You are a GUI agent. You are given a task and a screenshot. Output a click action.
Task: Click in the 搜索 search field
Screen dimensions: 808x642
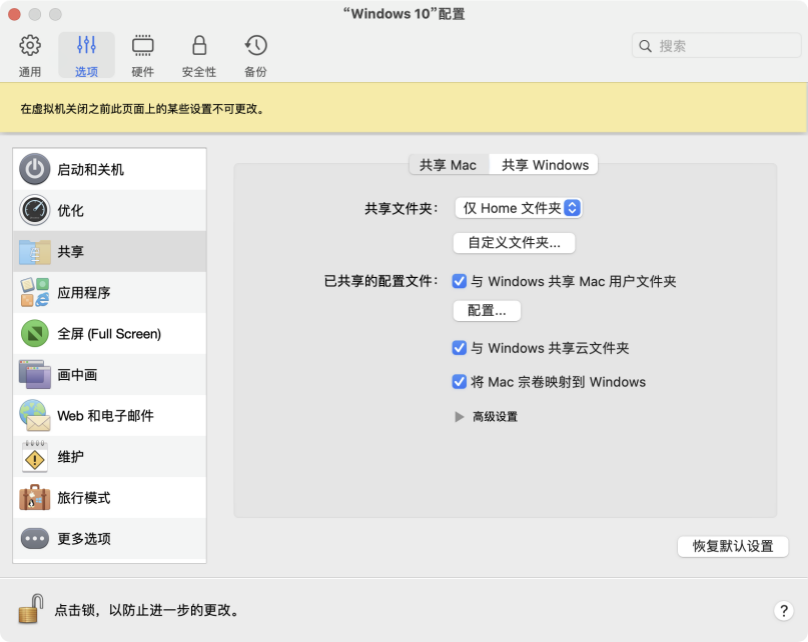tap(716, 46)
